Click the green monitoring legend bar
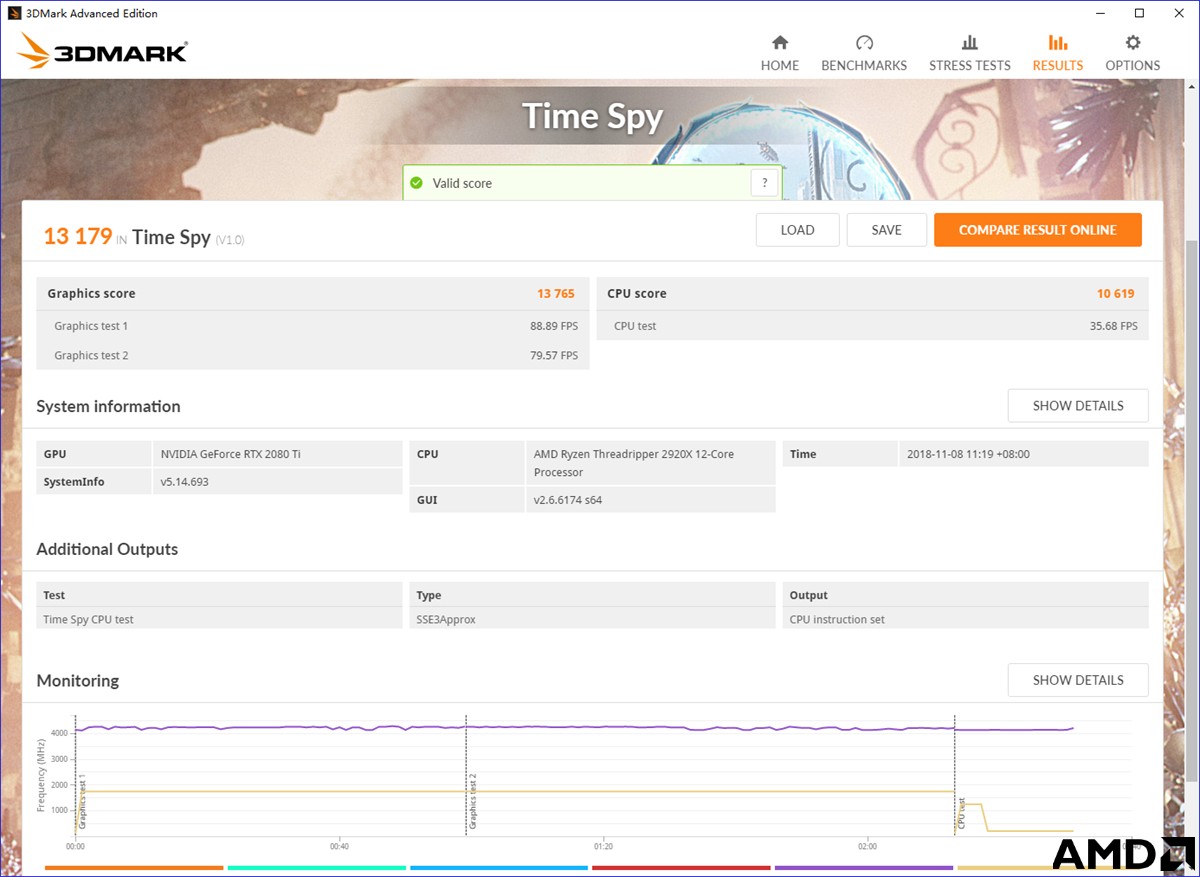This screenshot has height=877, width=1200. [317, 868]
